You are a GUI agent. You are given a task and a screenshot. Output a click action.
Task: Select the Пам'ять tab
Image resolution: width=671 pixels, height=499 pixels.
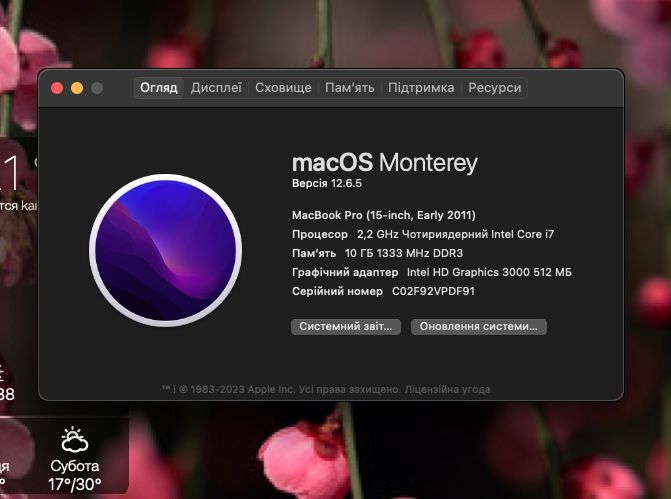point(350,88)
